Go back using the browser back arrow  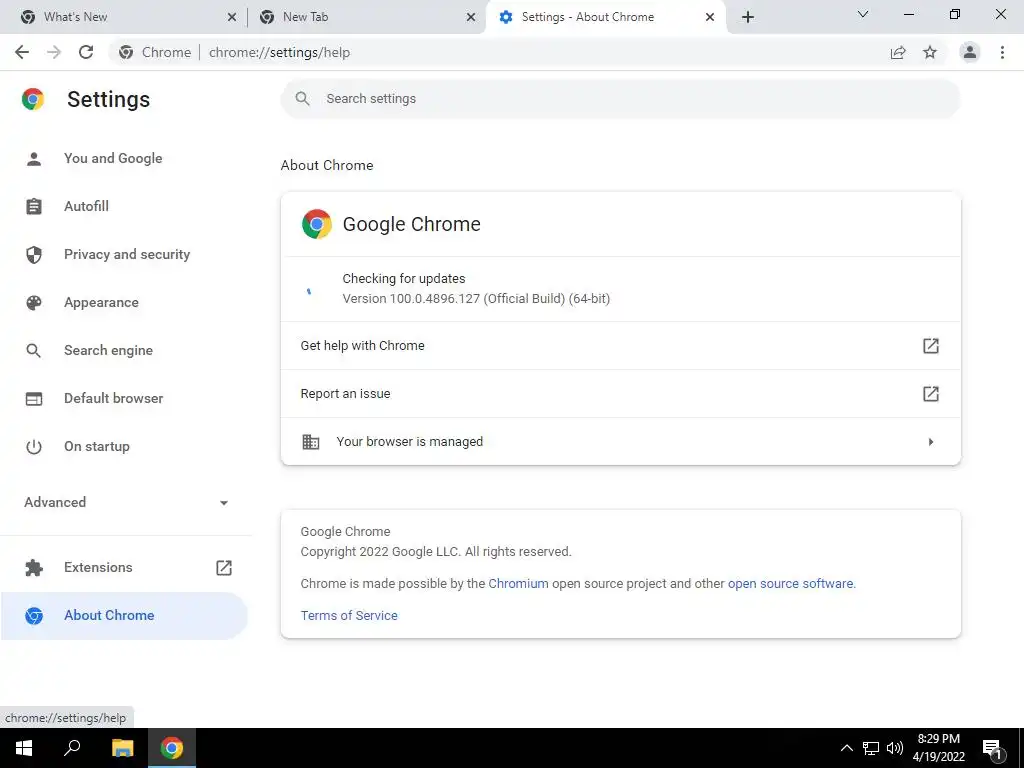tap(22, 52)
